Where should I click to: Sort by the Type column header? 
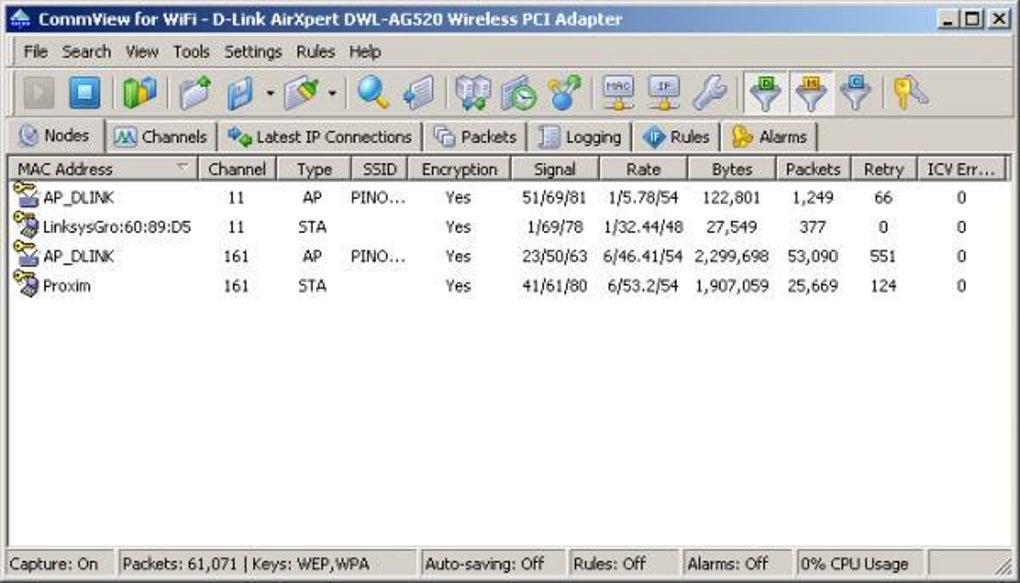[x=314, y=169]
